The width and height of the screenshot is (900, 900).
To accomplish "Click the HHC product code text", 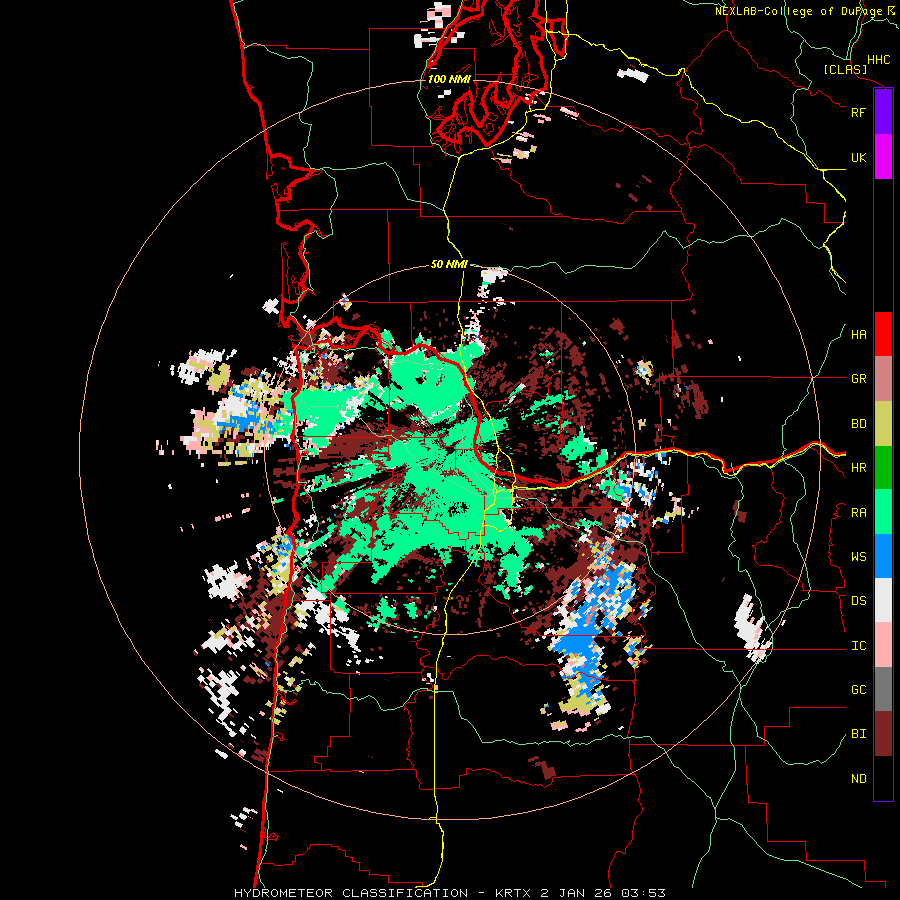I will (x=879, y=60).
